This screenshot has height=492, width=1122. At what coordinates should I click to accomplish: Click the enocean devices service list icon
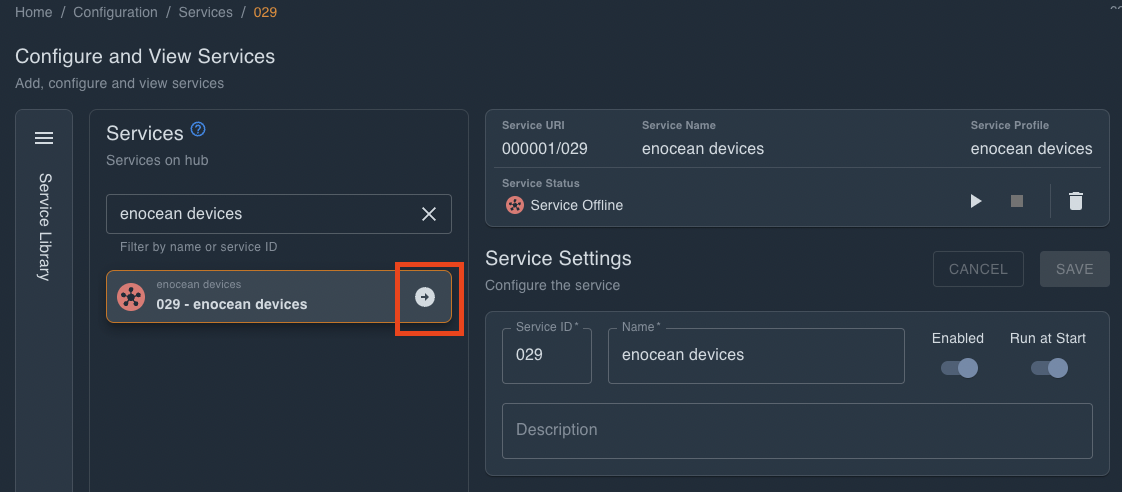pos(131,297)
